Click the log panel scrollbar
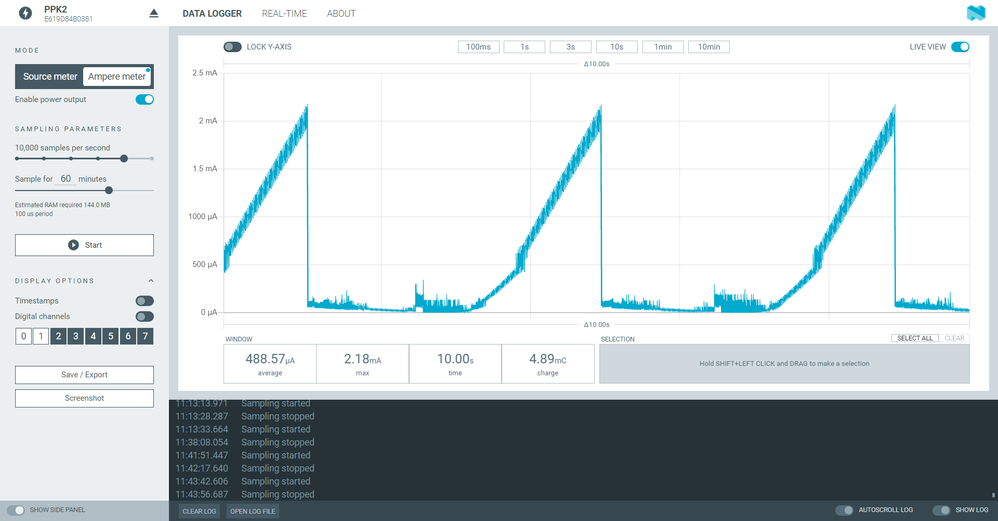 pyautogui.click(x=993, y=495)
